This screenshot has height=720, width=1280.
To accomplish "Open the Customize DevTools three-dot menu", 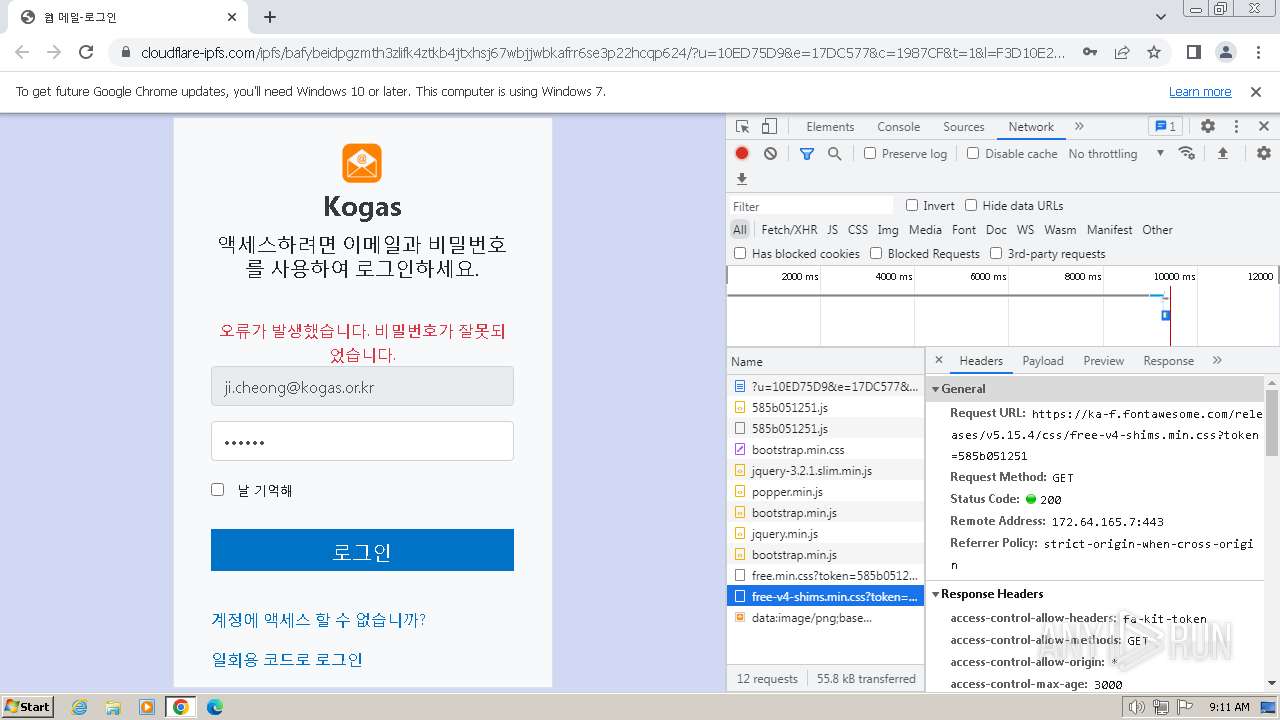I will (x=1236, y=127).
